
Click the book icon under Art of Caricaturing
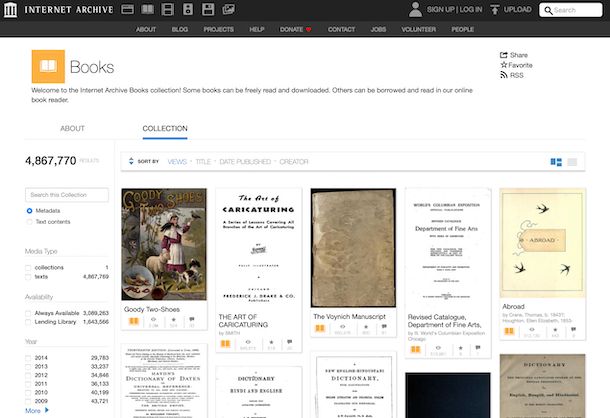[225, 344]
